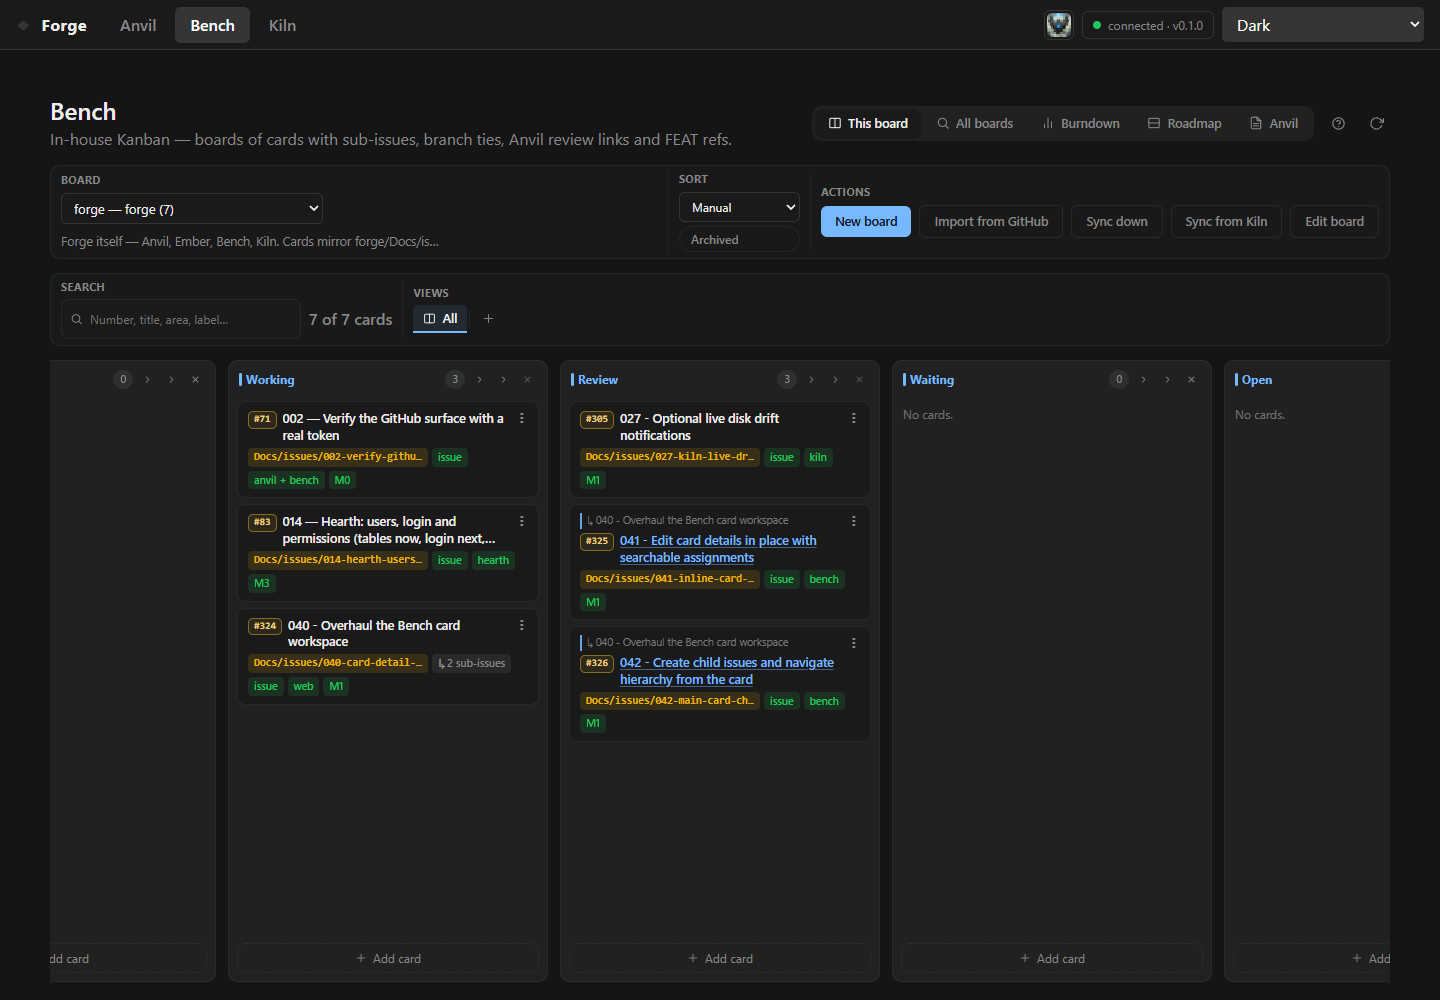
Task: Click the Sync from Kiln button
Action: coord(1226,222)
